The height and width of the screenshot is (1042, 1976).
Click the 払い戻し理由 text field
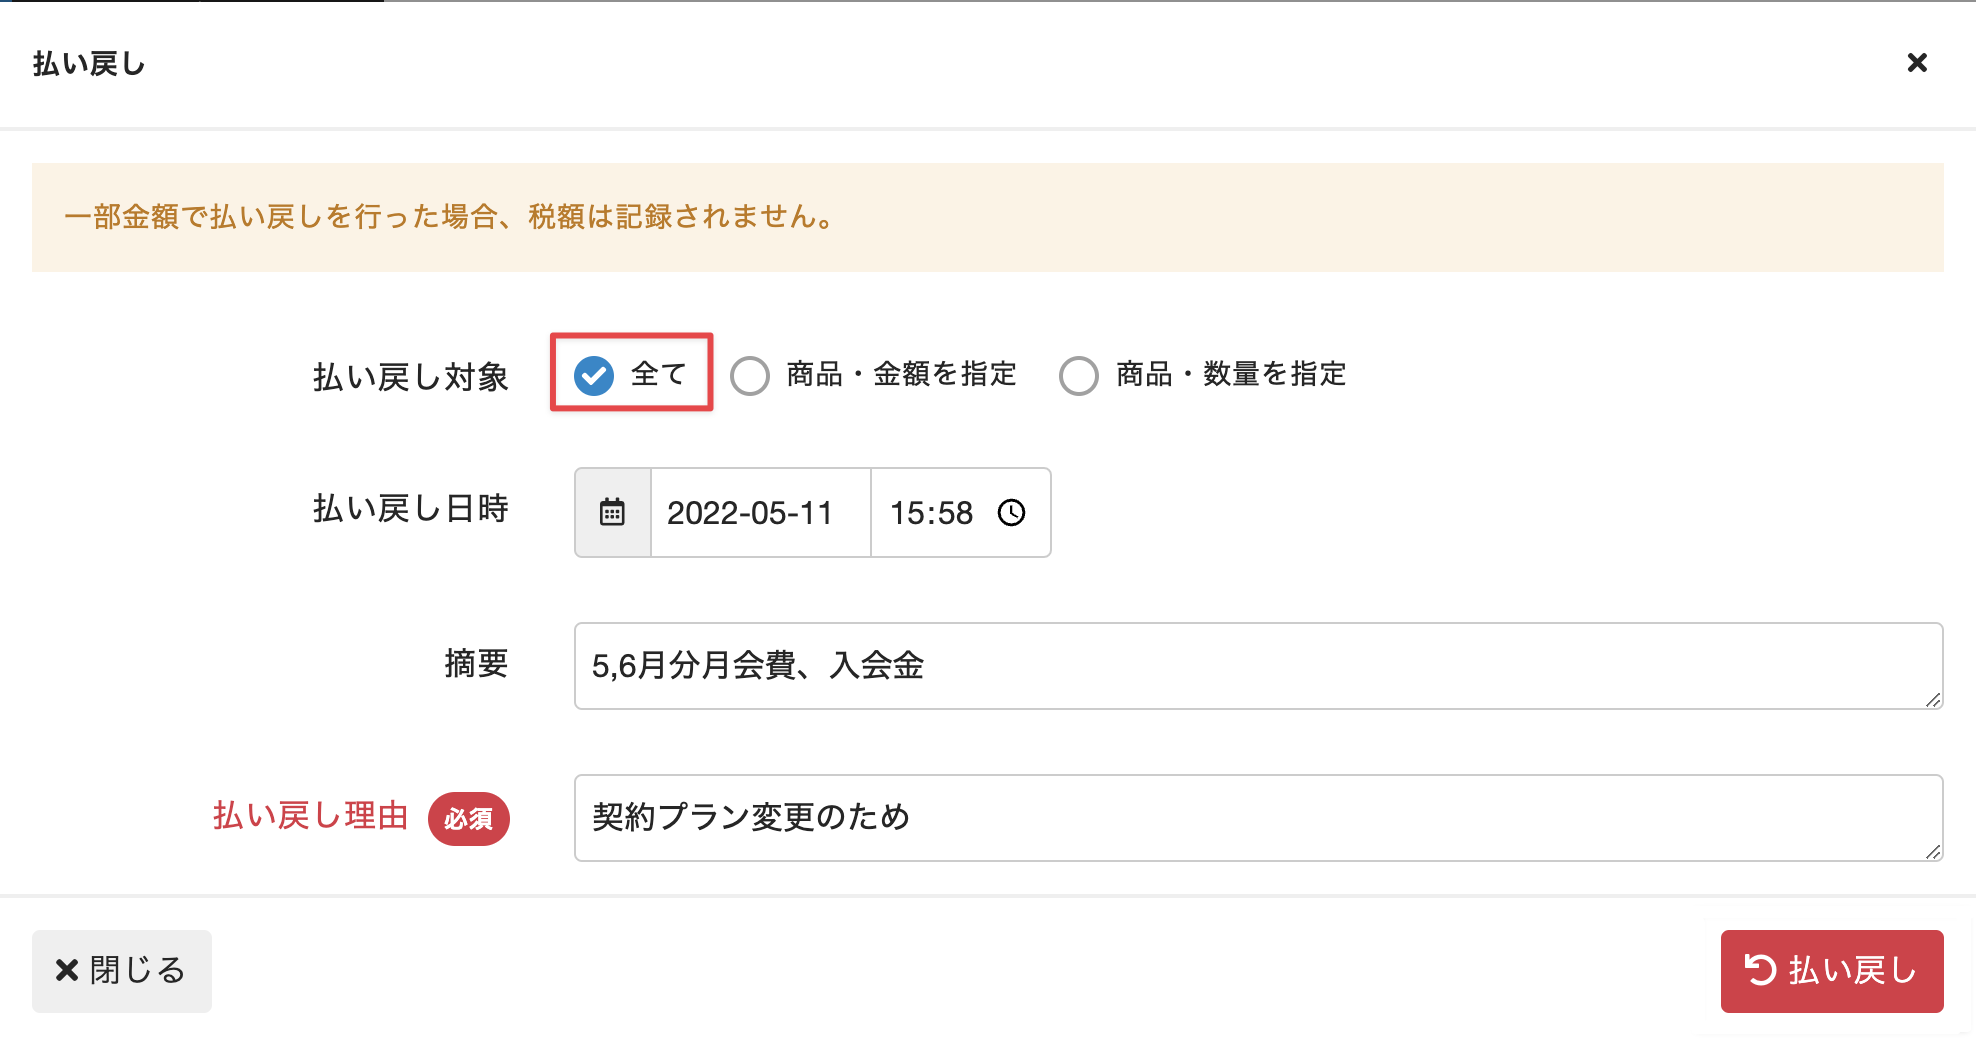point(1258,818)
